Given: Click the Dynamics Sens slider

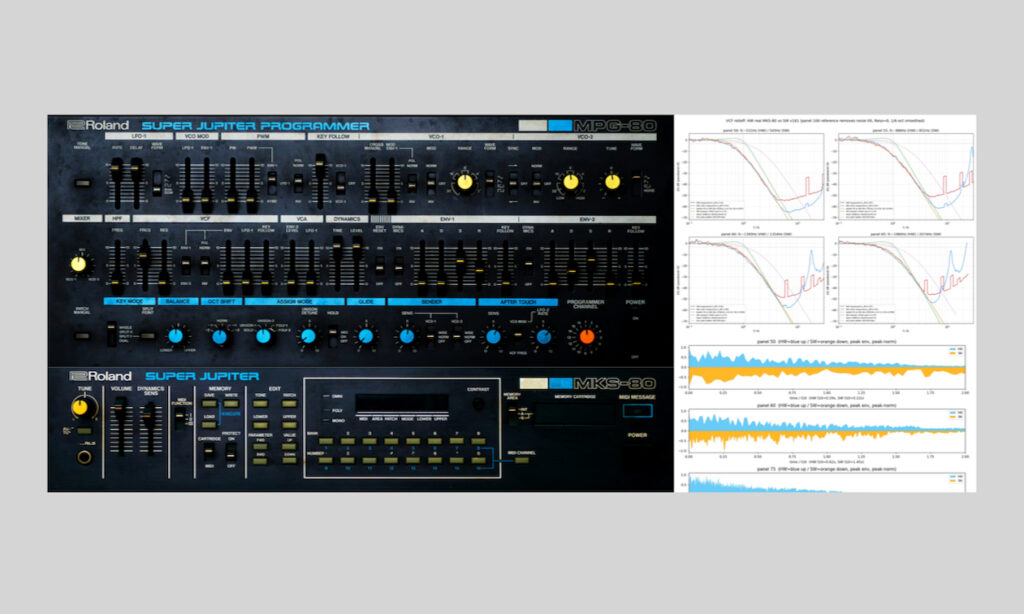Looking at the screenshot, I should click(x=150, y=428).
